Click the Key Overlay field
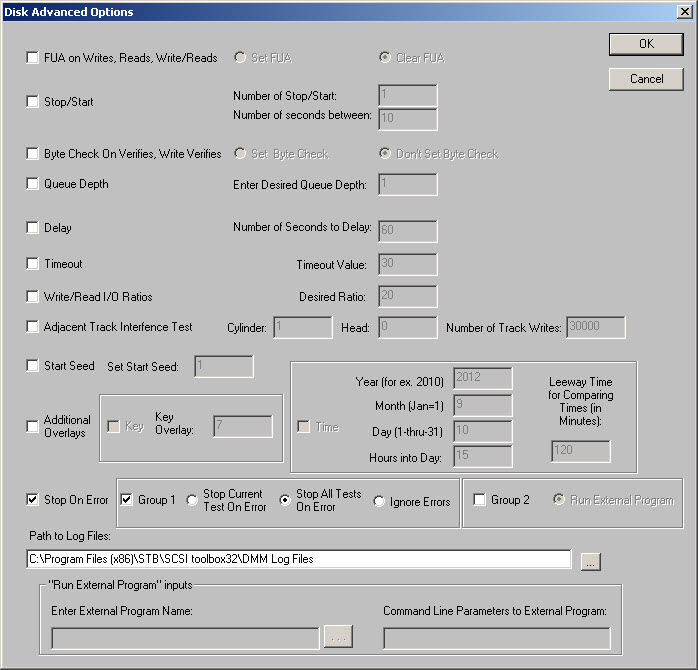This screenshot has height=670, width=698. 243,426
